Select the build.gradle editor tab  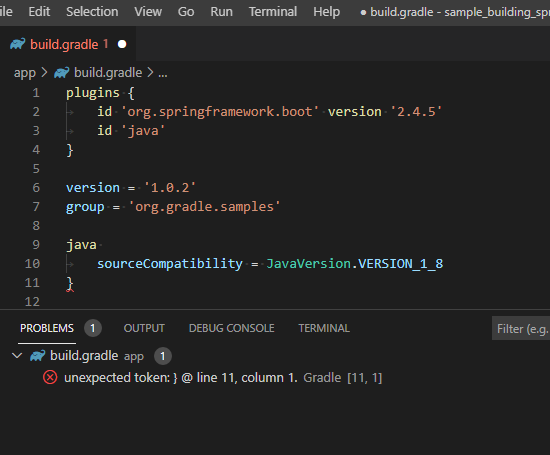(x=68, y=44)
